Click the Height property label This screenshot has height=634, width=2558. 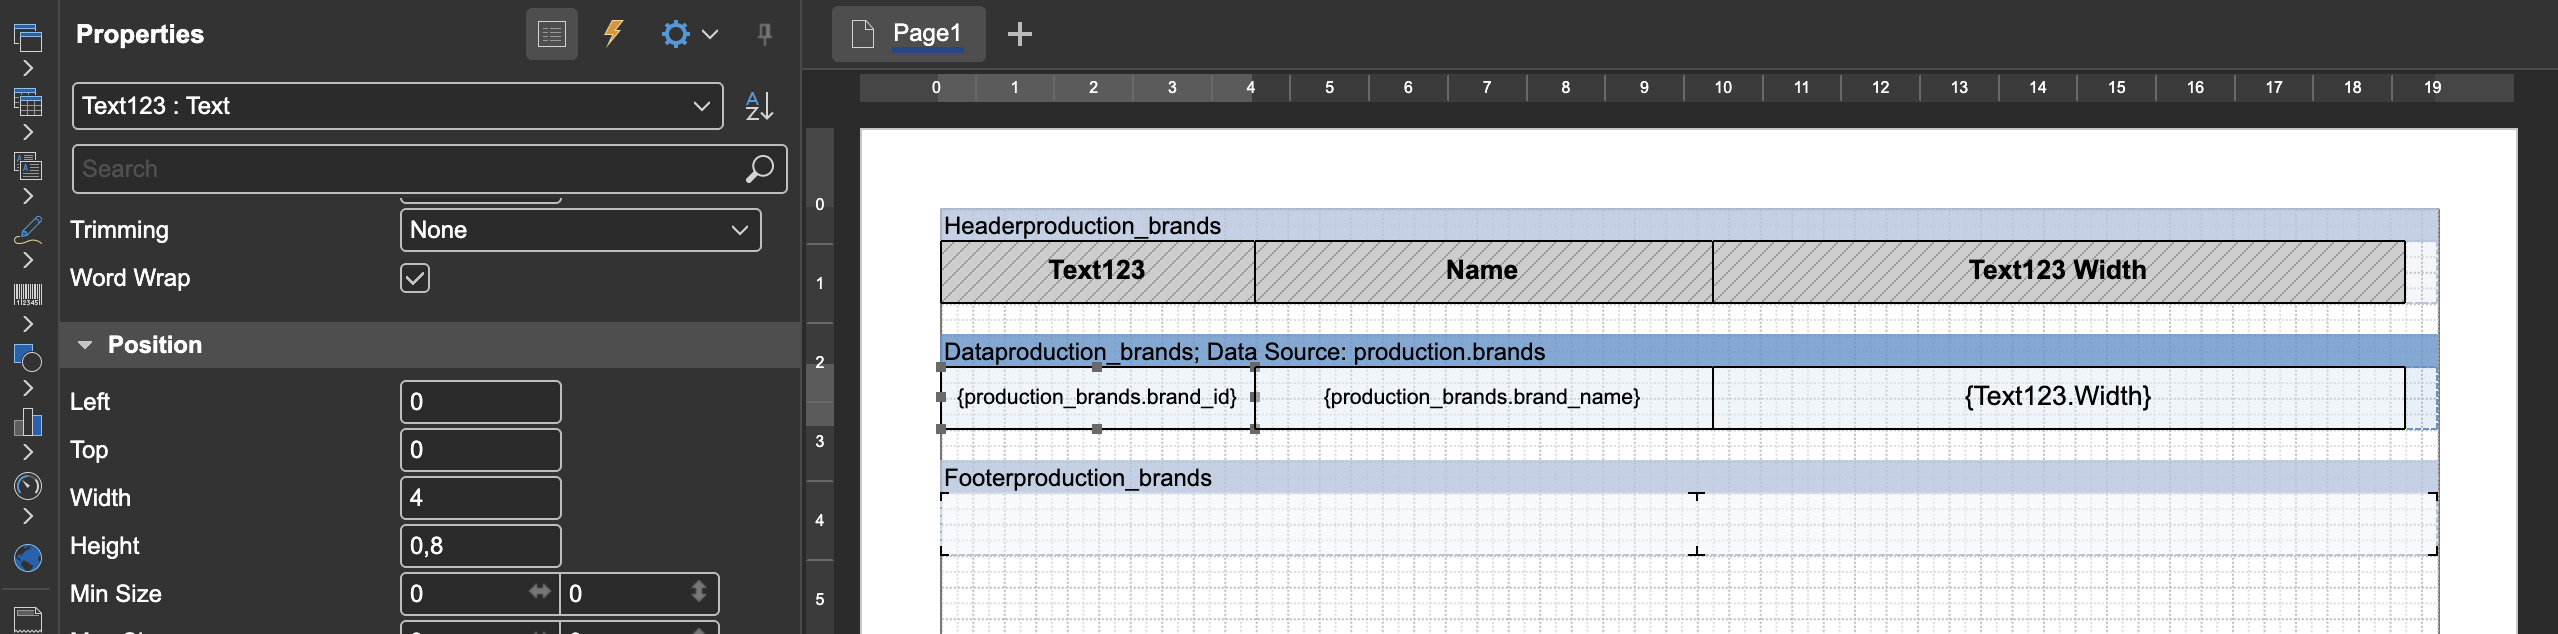tap(105, 546)
